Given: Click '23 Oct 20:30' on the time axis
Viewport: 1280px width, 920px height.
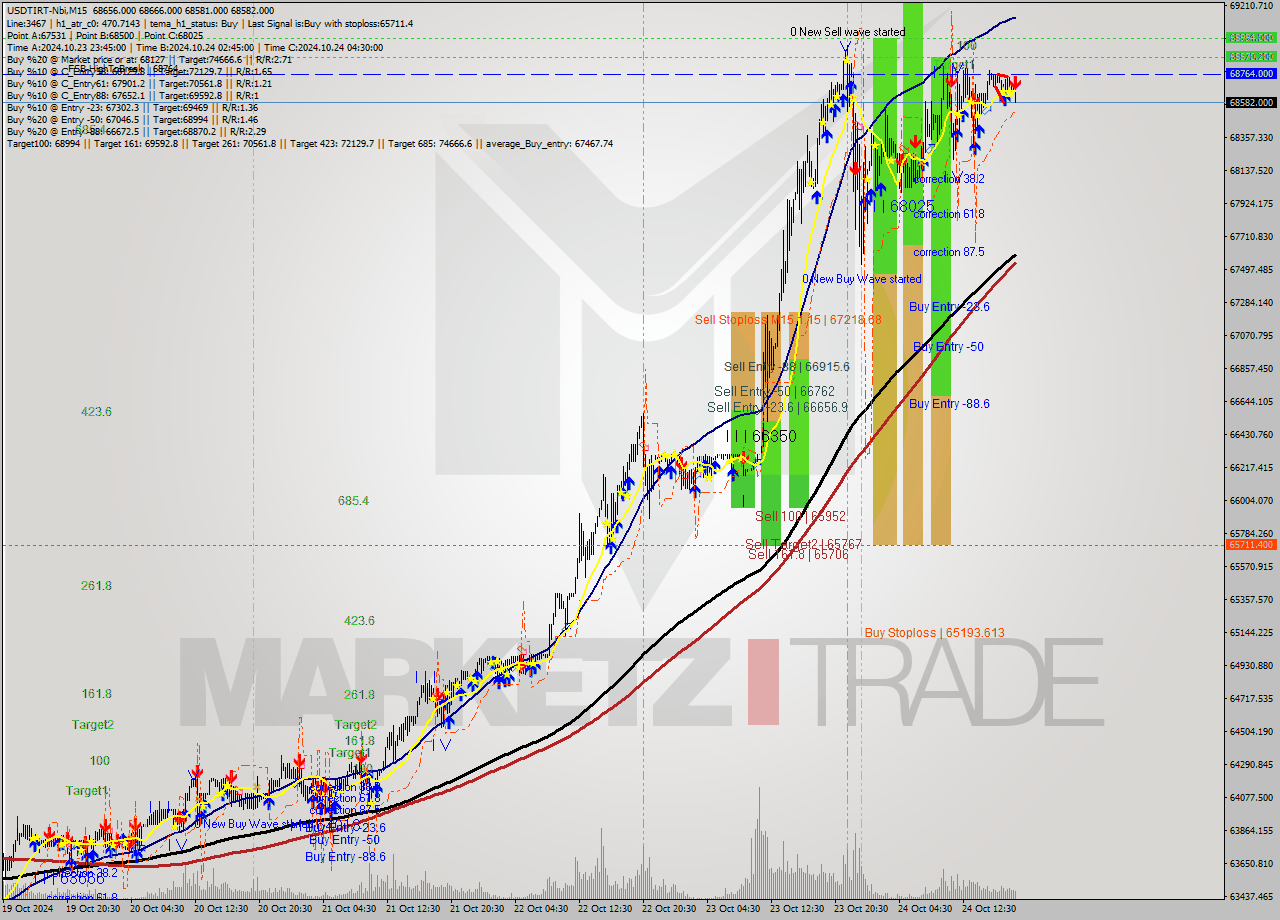Looking at the screenshot, I should [861, 909].
